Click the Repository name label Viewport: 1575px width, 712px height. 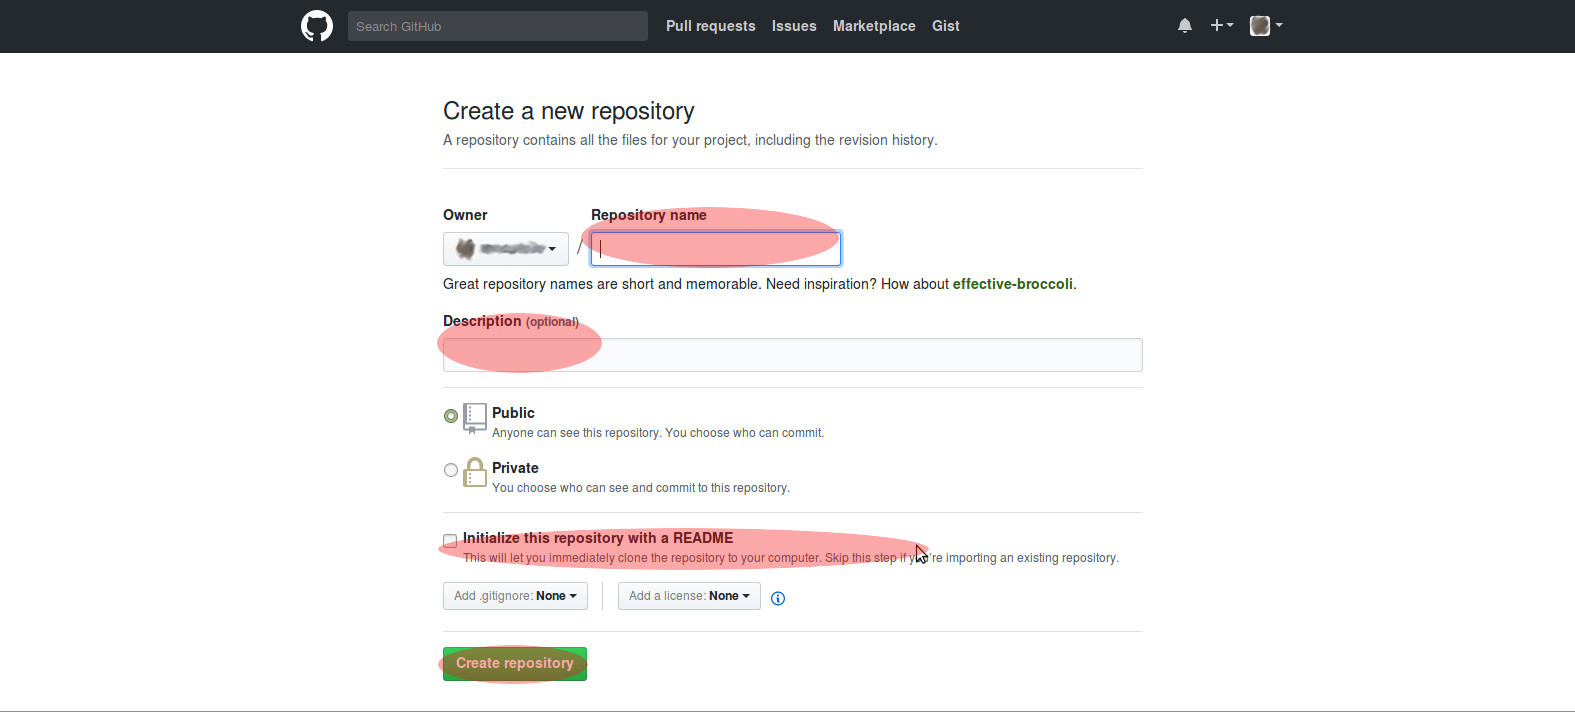[x=649, y=215]
